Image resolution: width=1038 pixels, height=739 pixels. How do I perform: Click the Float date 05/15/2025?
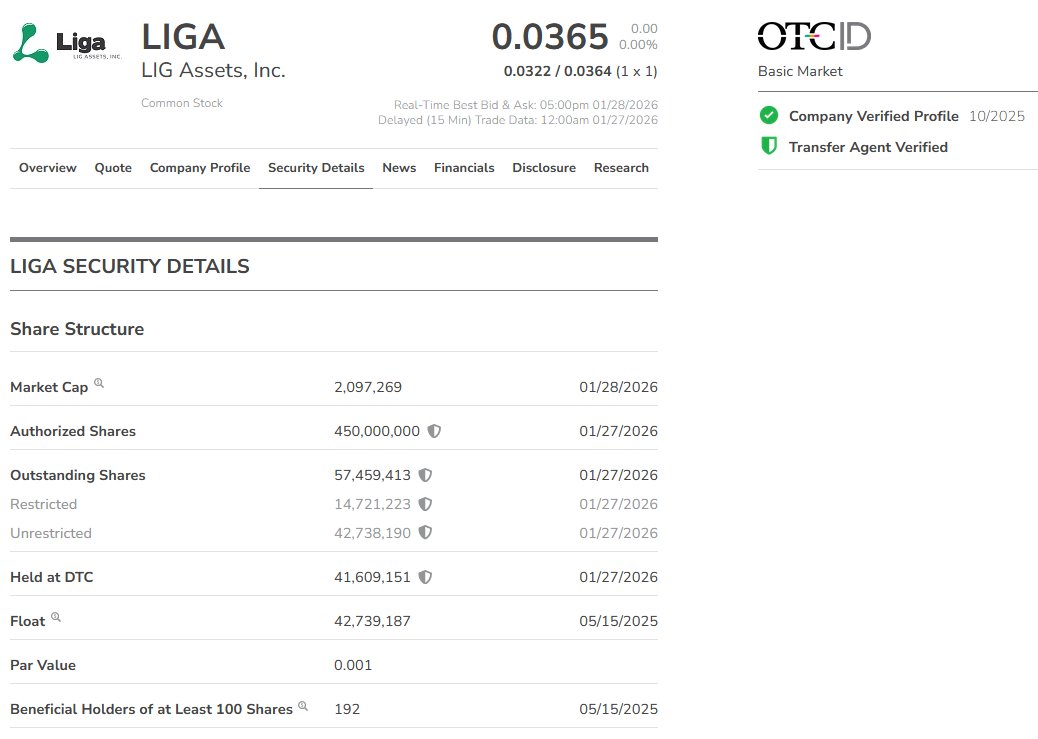coord(618,621)
